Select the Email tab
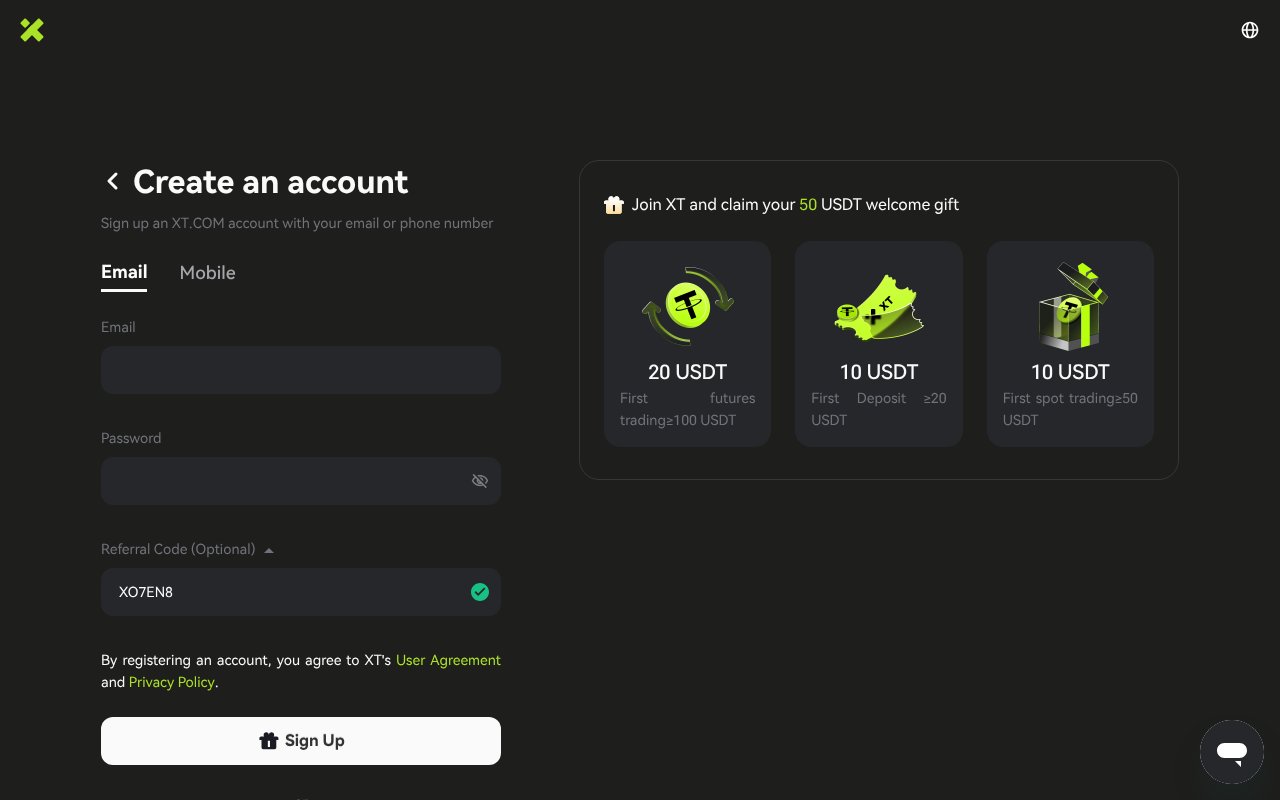Viewport: 1280px width, 800px height. pos(124,272)
